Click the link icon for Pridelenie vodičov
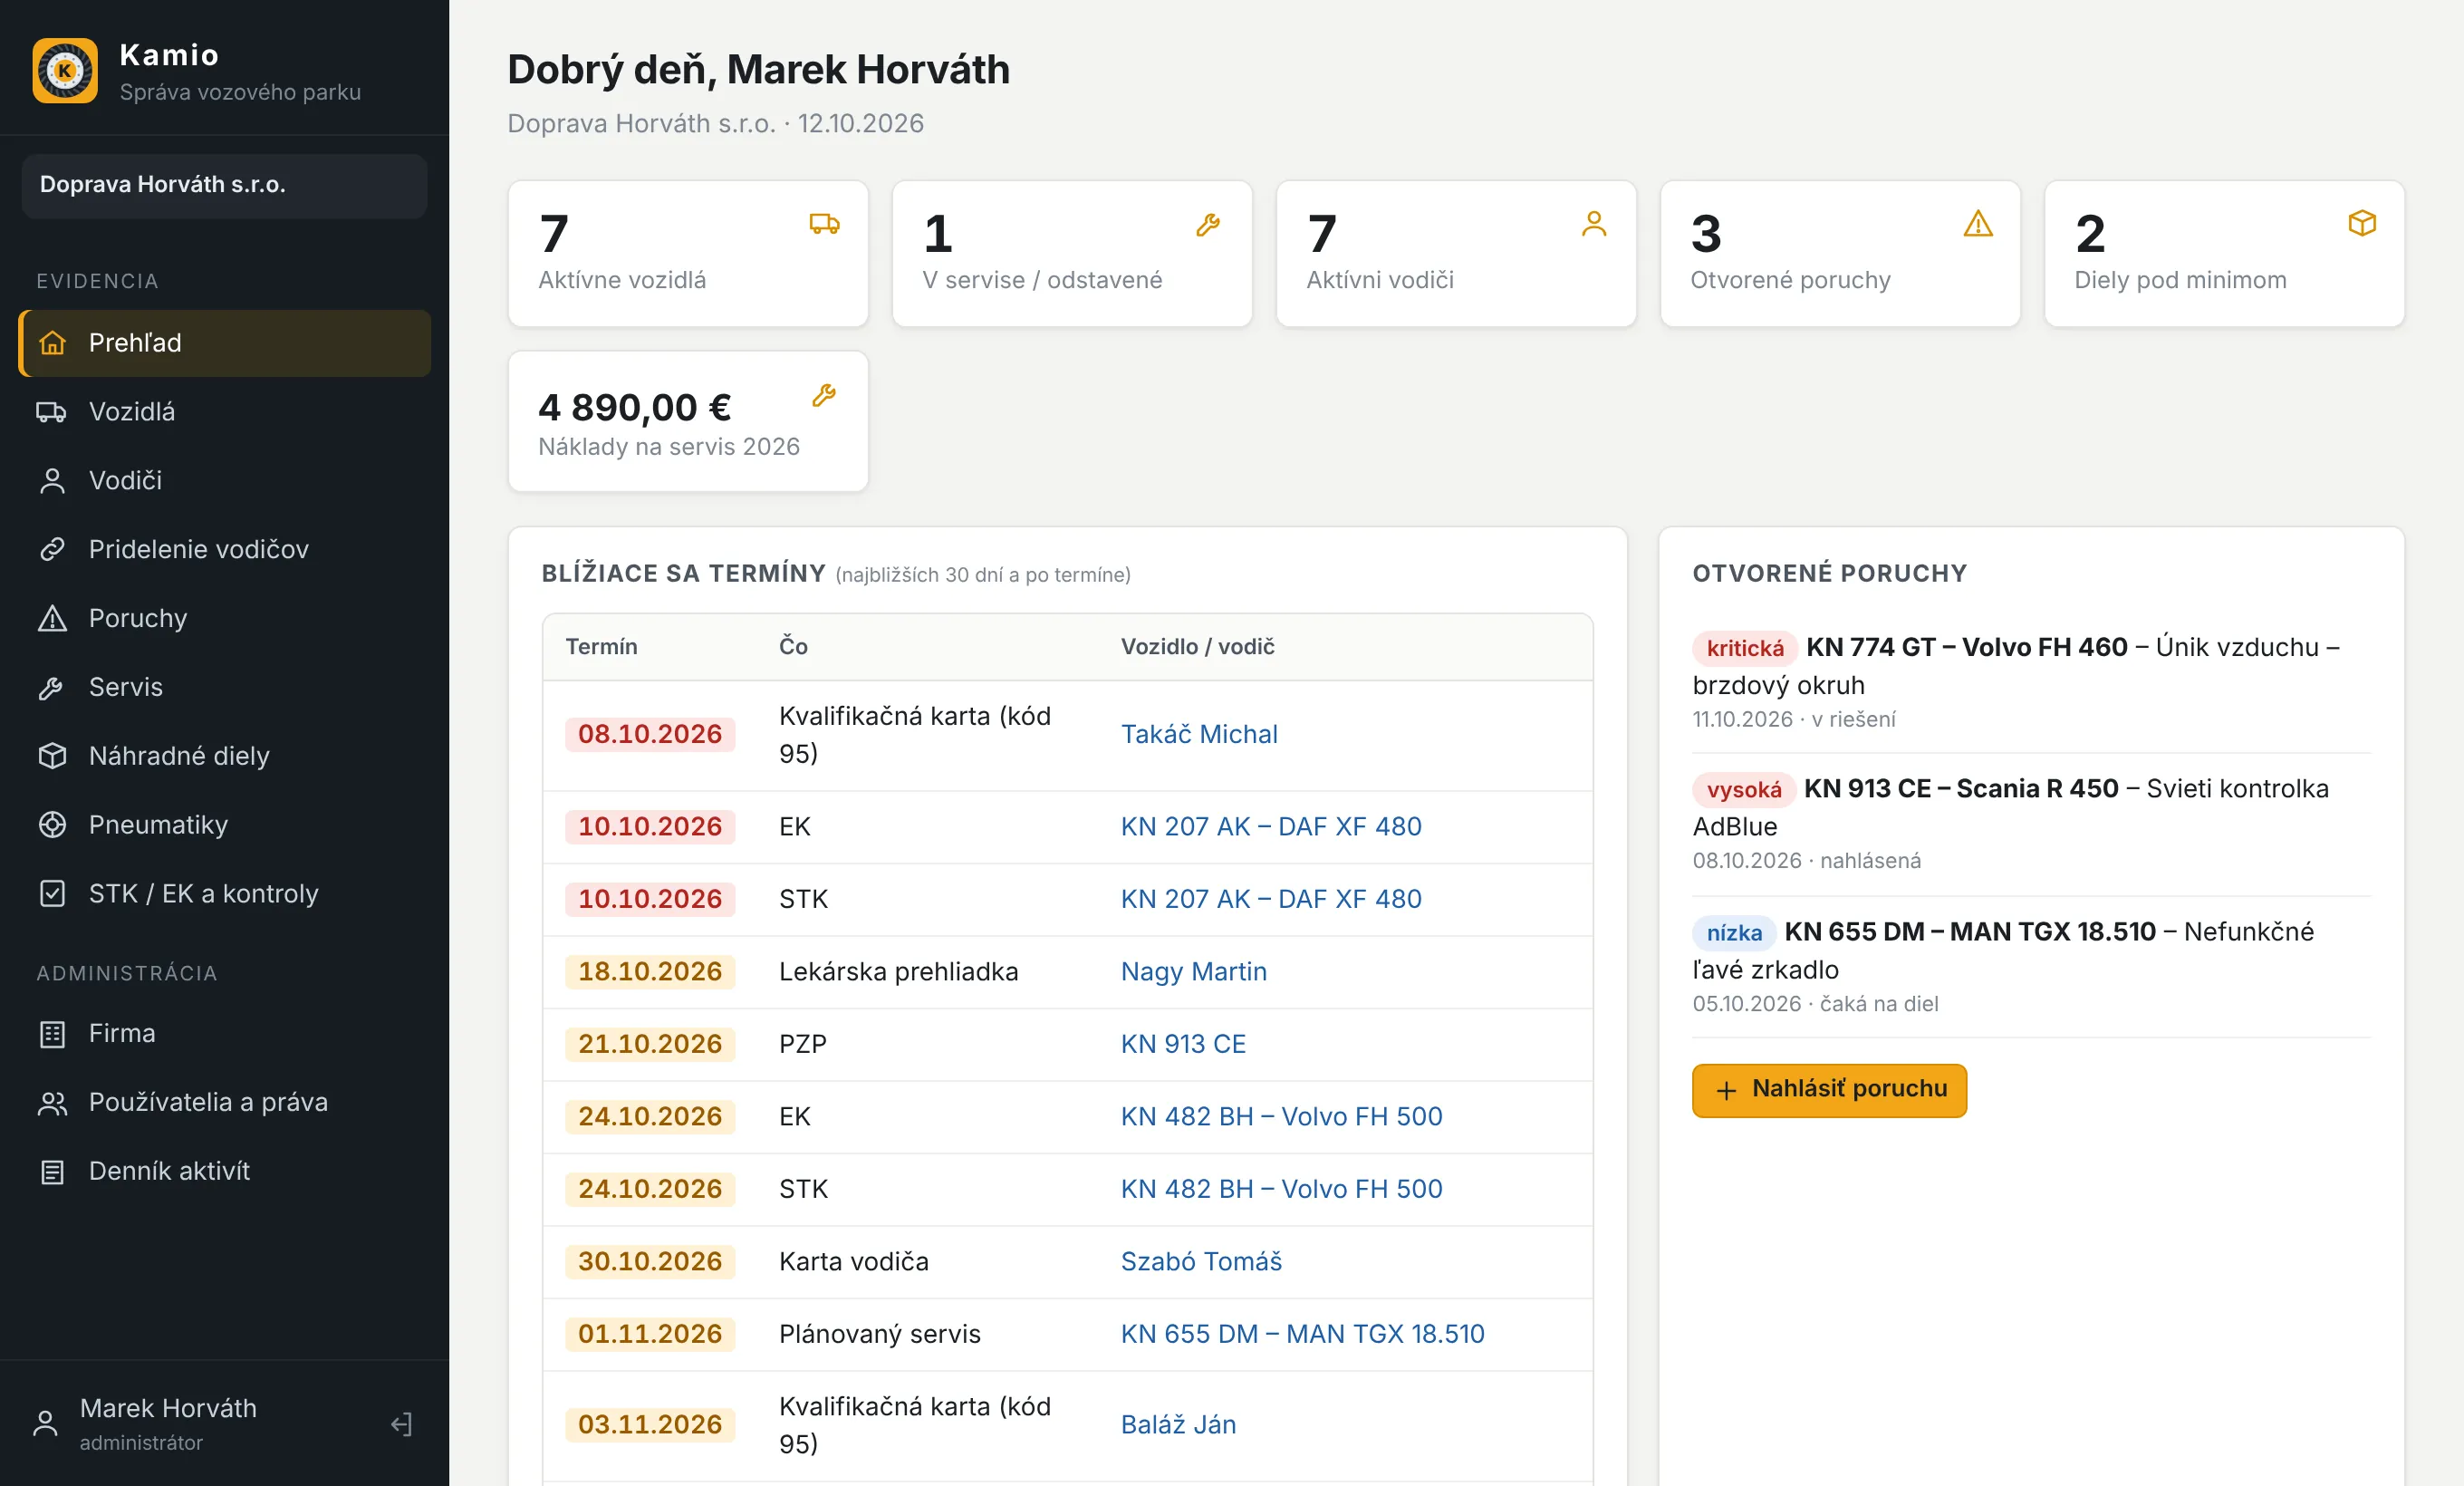This screenshot has width=2464, height=1486. [52, 550]
